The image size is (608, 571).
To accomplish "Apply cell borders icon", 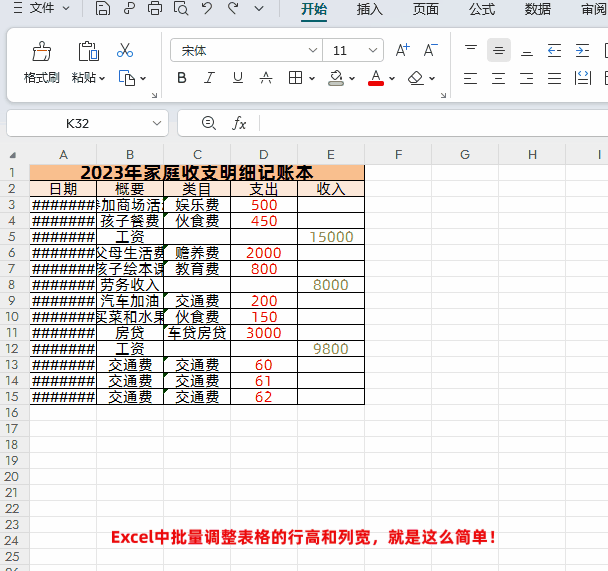I will [x=295, y=78].
